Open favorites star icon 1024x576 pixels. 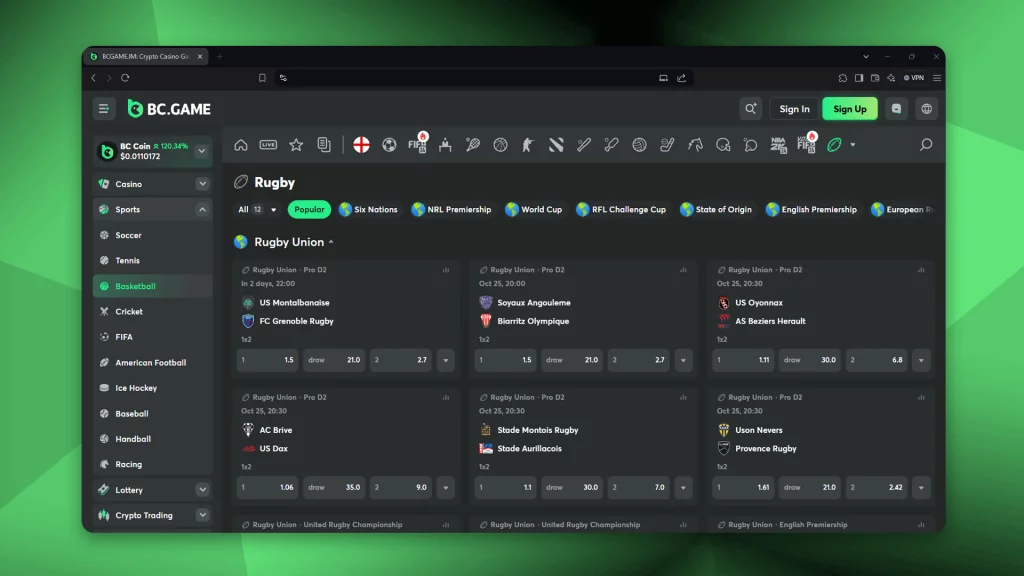pyautogui.click(x=296, y=145)
